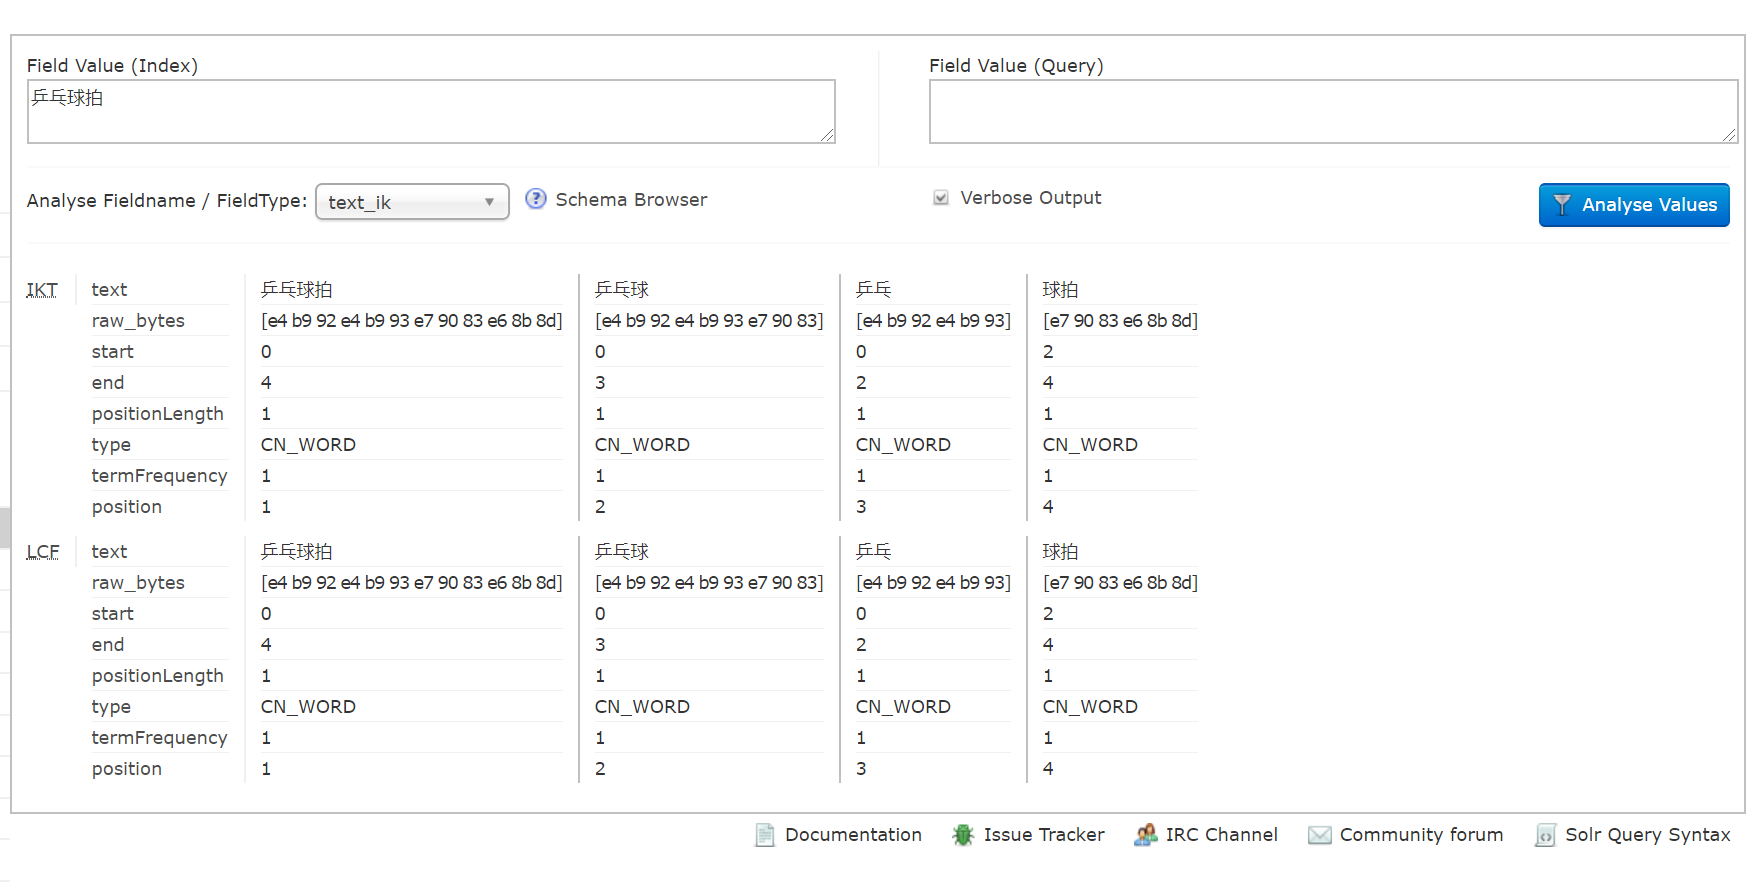The image size is (1762, 884).
Task: Click the Issue Tracker bug icon
Action: pos(963,835)
